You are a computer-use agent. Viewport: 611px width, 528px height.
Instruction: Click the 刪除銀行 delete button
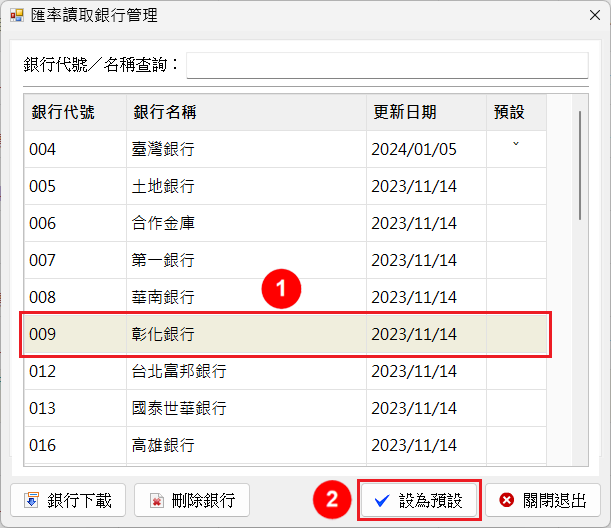pos(192,500)
